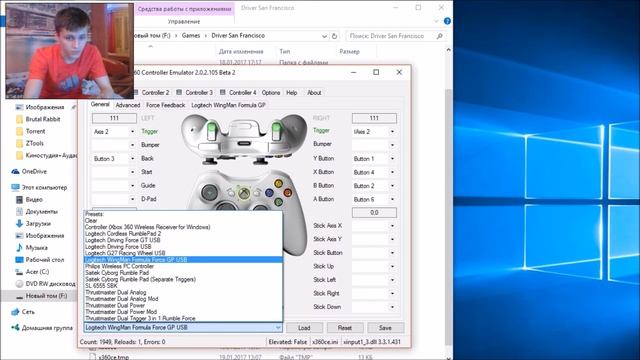This screenshot has height=360, width=640.
Task: Choose Logitech Driving Force GT USB preset
Action: (183, 240)
